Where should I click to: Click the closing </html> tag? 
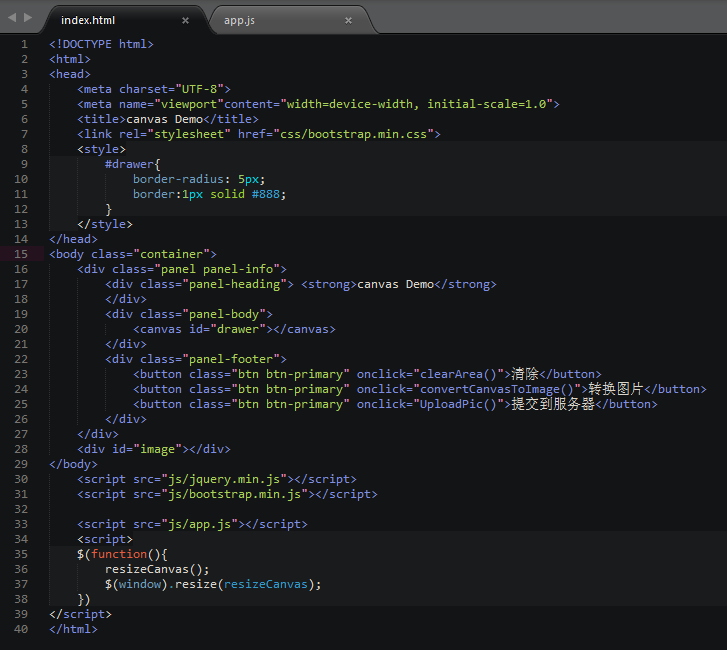73,629
